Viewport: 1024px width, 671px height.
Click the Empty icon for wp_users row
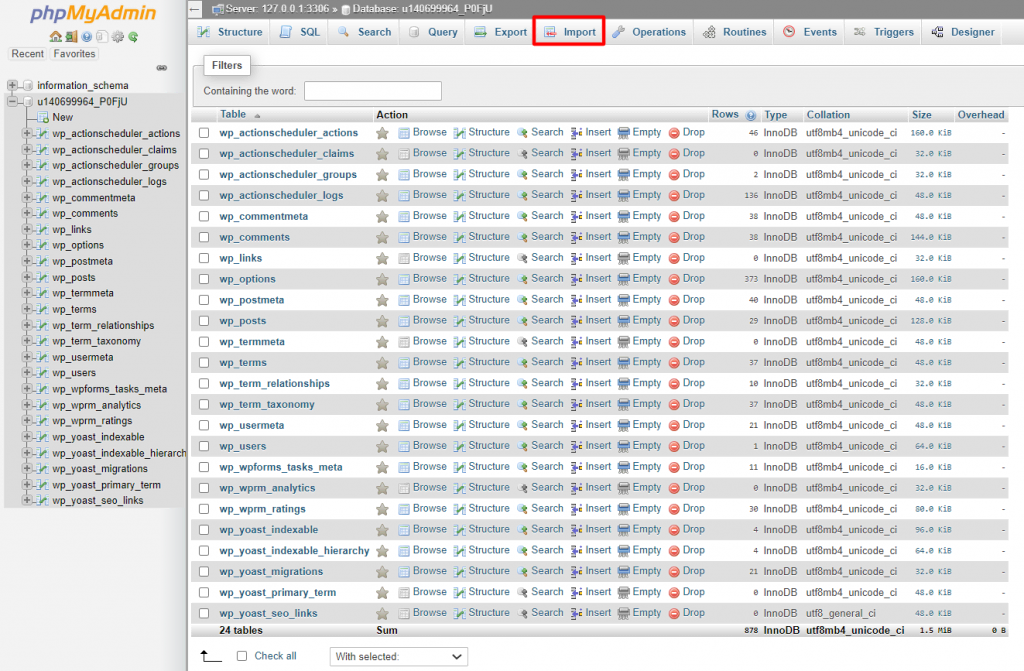coord(624,446)
